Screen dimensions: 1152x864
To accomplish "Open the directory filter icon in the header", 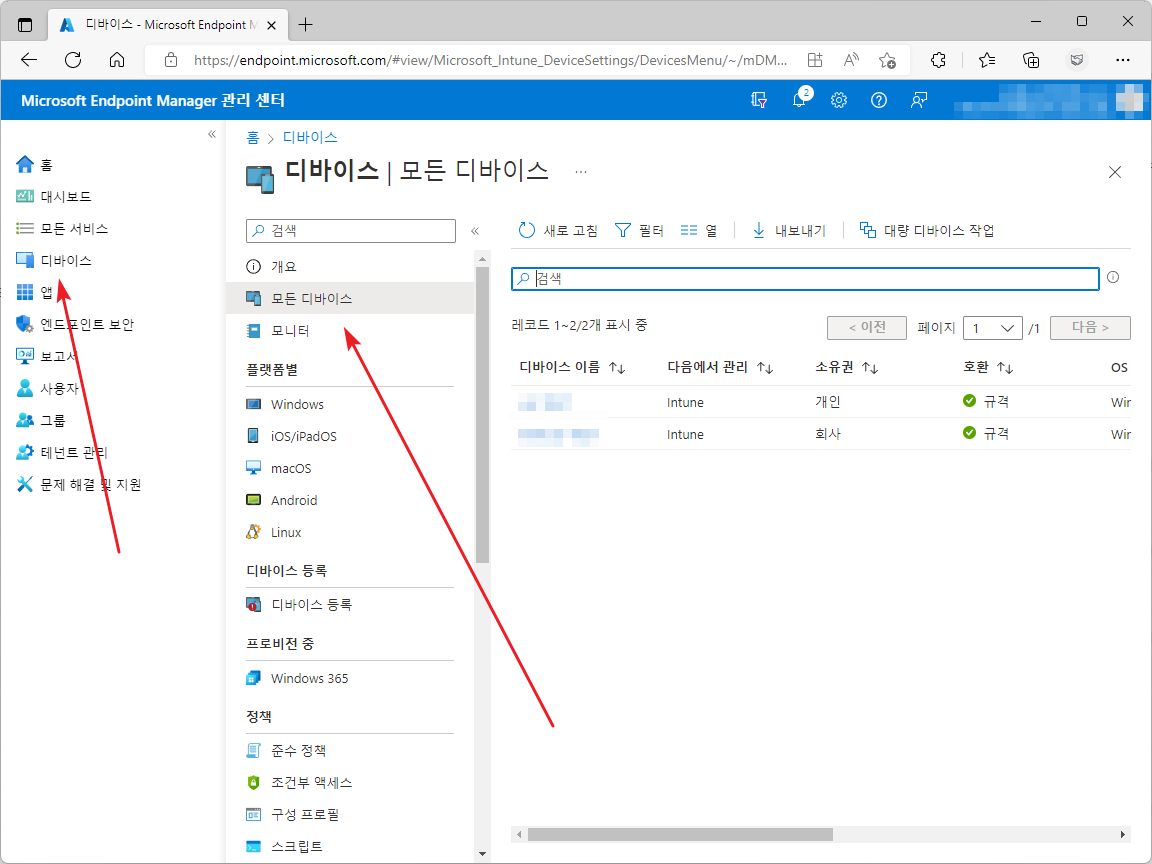I will [x=759, y=100].
